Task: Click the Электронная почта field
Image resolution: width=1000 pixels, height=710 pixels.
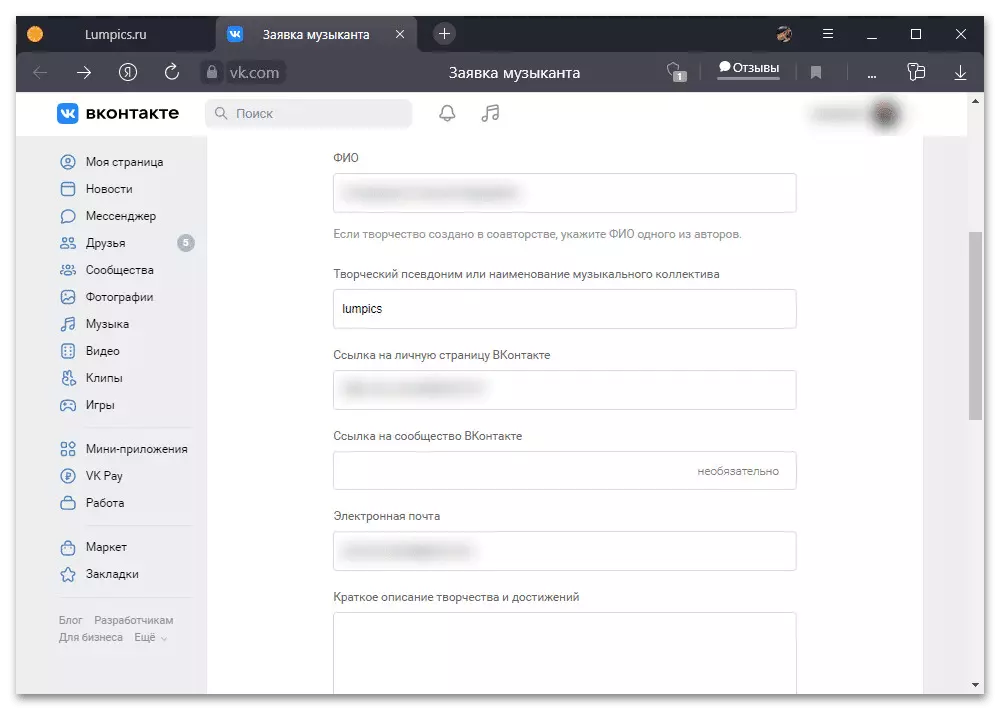Action: coord(564,551)
